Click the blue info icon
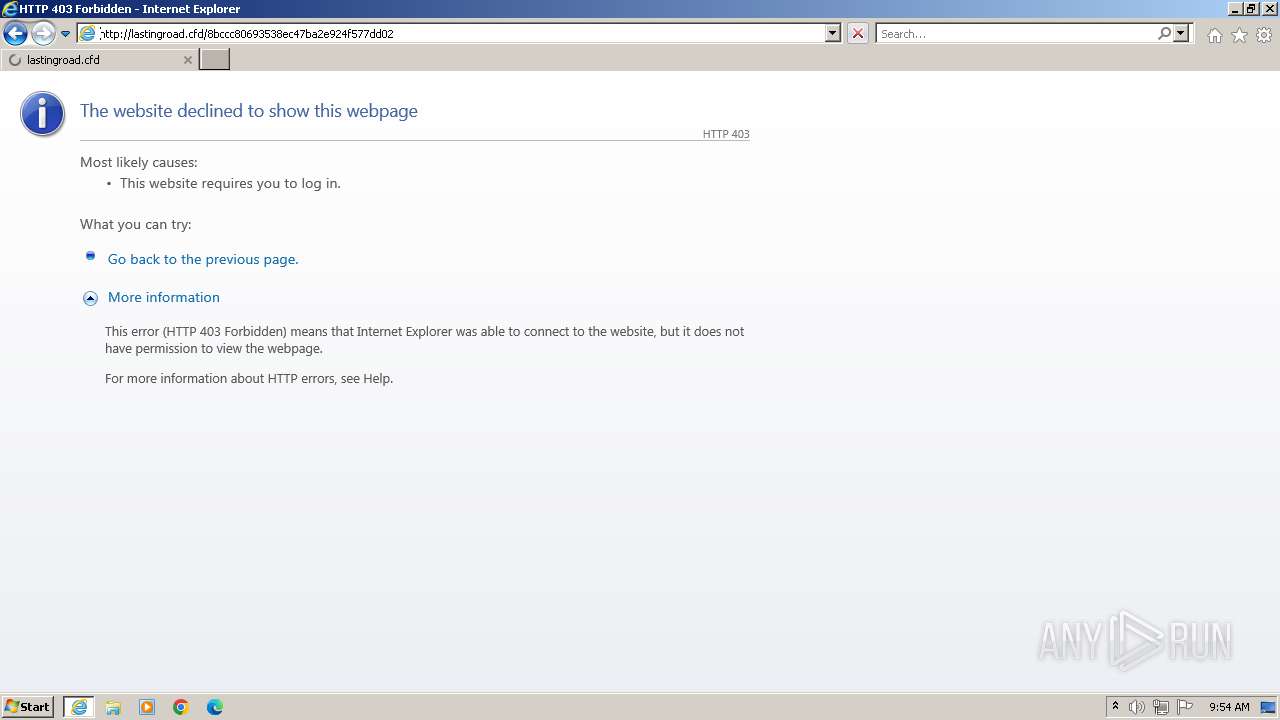Viewport: 1280px width, 720px height. [x=42, y=114]
